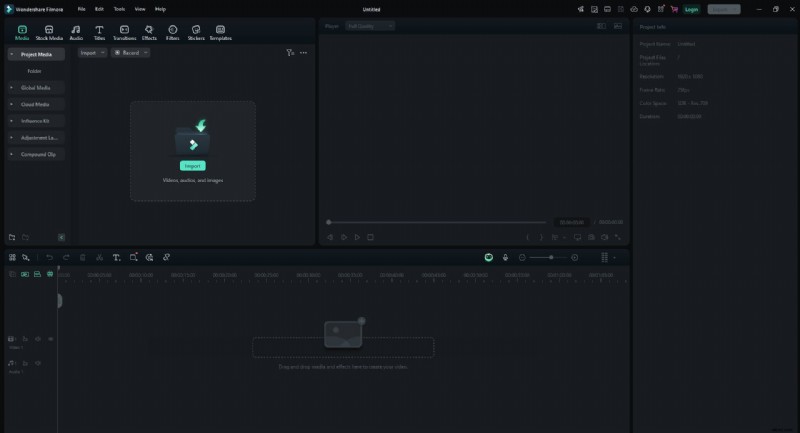Mute the Video 1 track speaker
This screenshot has width=800, height=433.
[x=38, y=339]
